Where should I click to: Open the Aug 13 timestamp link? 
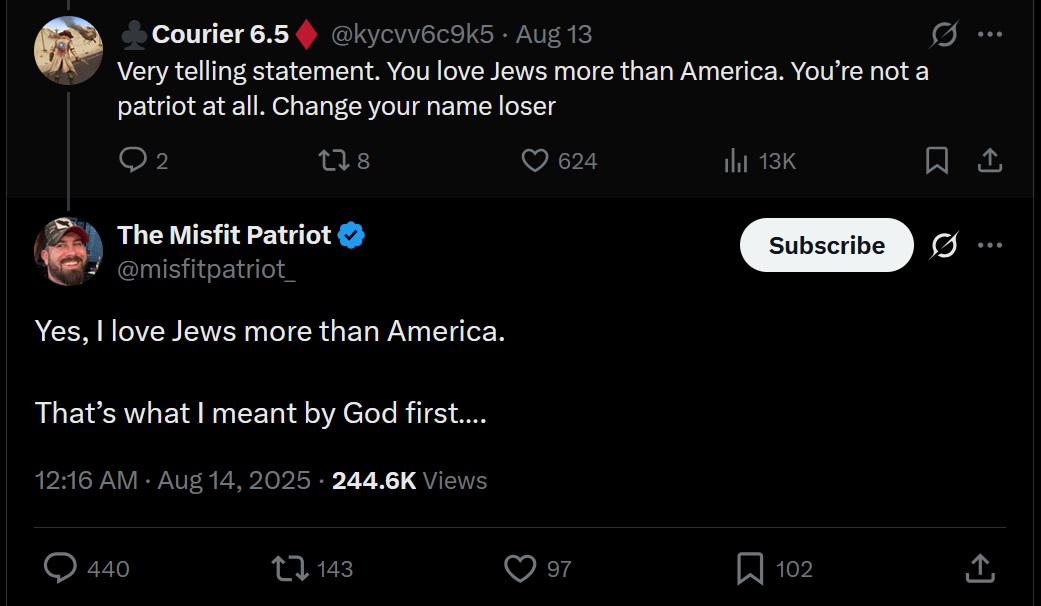coord(554,35)
